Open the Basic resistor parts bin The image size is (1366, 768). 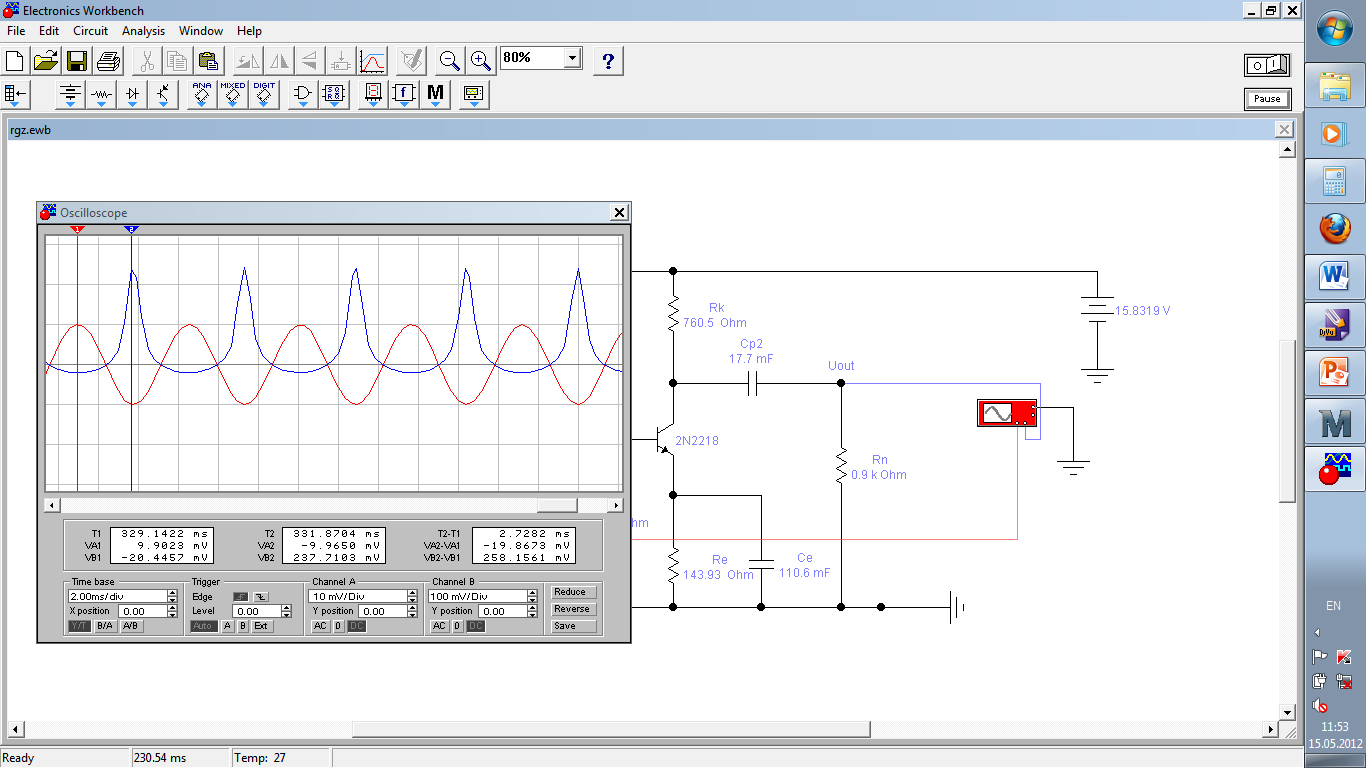tap(101, 95)
